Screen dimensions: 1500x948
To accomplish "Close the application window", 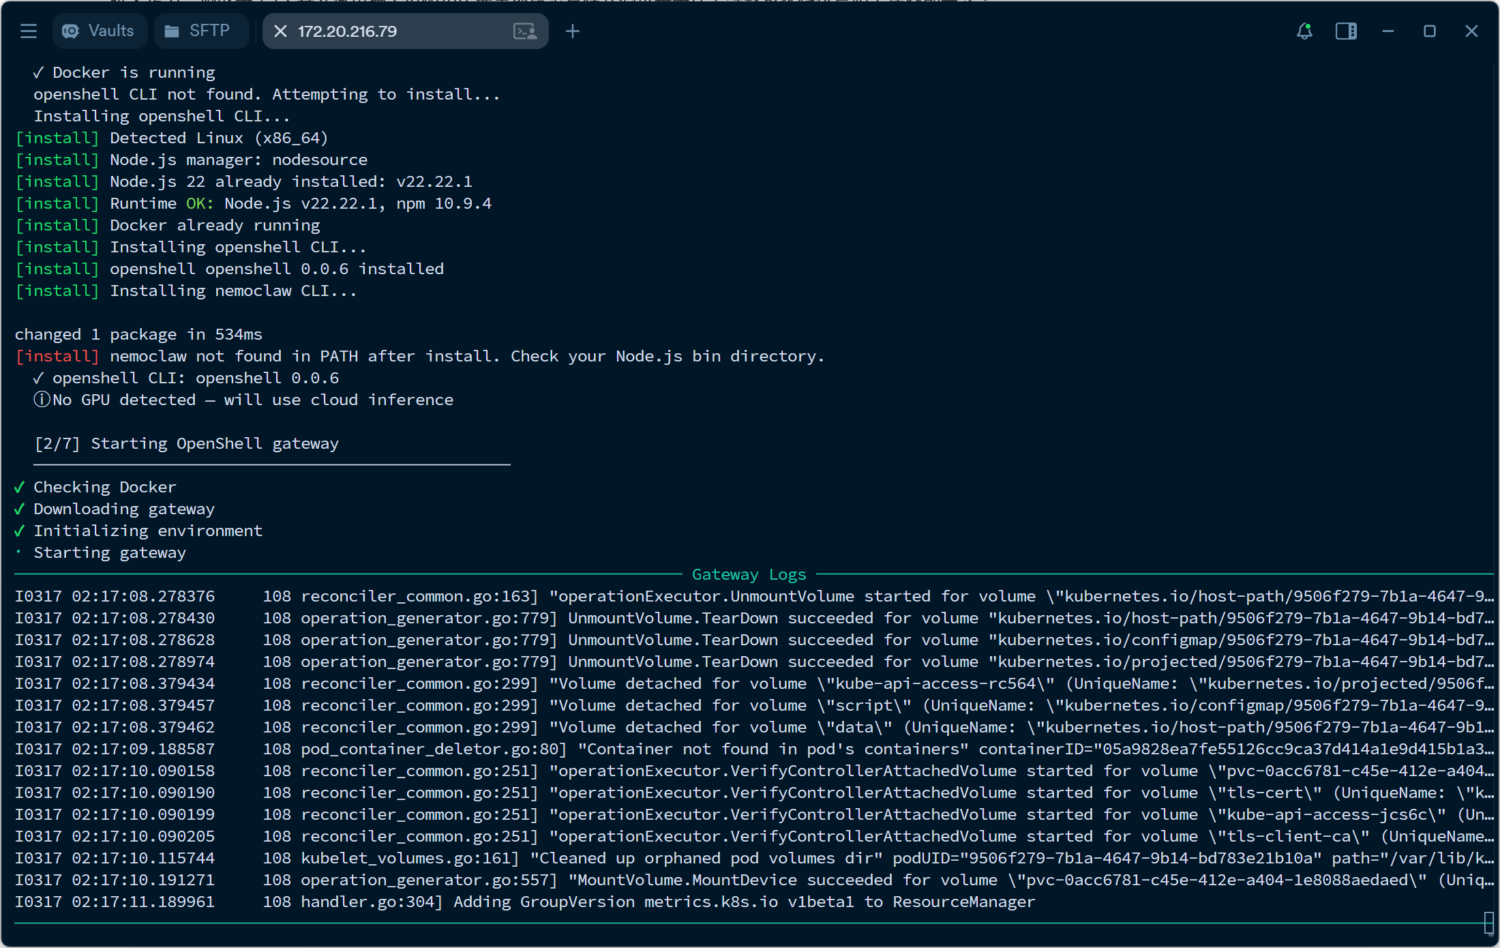I will [1471, 31].
